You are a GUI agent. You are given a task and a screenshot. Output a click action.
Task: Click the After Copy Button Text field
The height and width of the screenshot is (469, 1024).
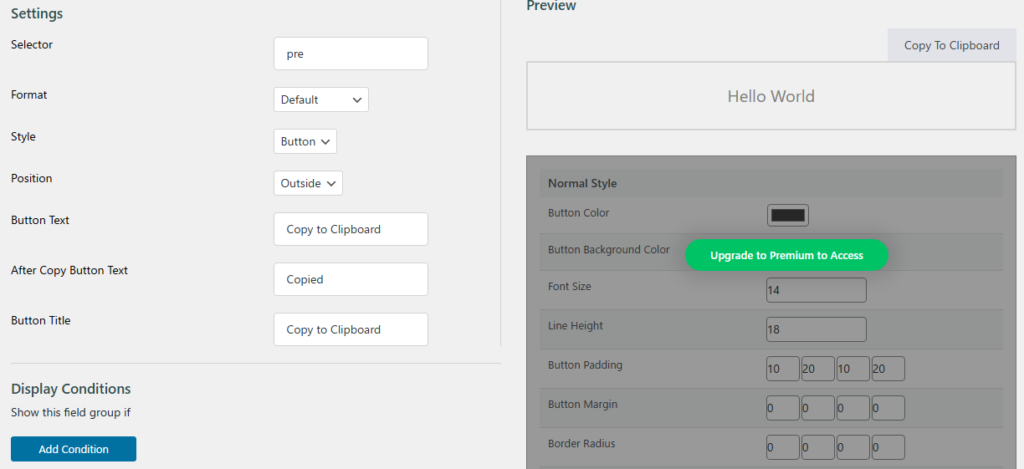coord(351,280)
